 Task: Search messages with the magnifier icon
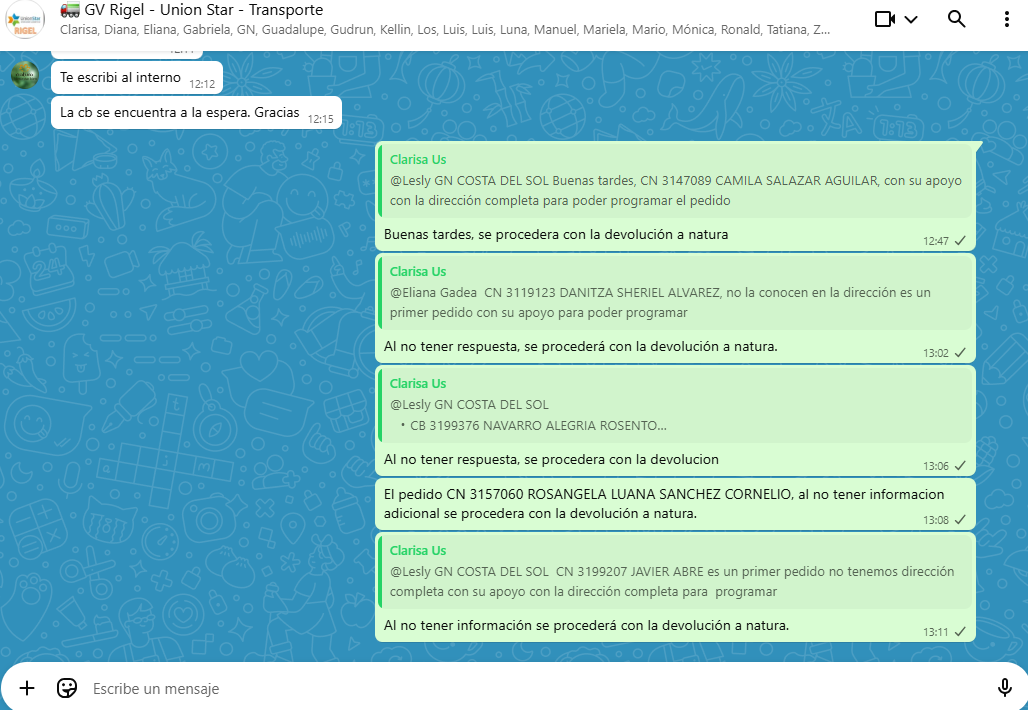pyautogui.click(x=957, y=19)
